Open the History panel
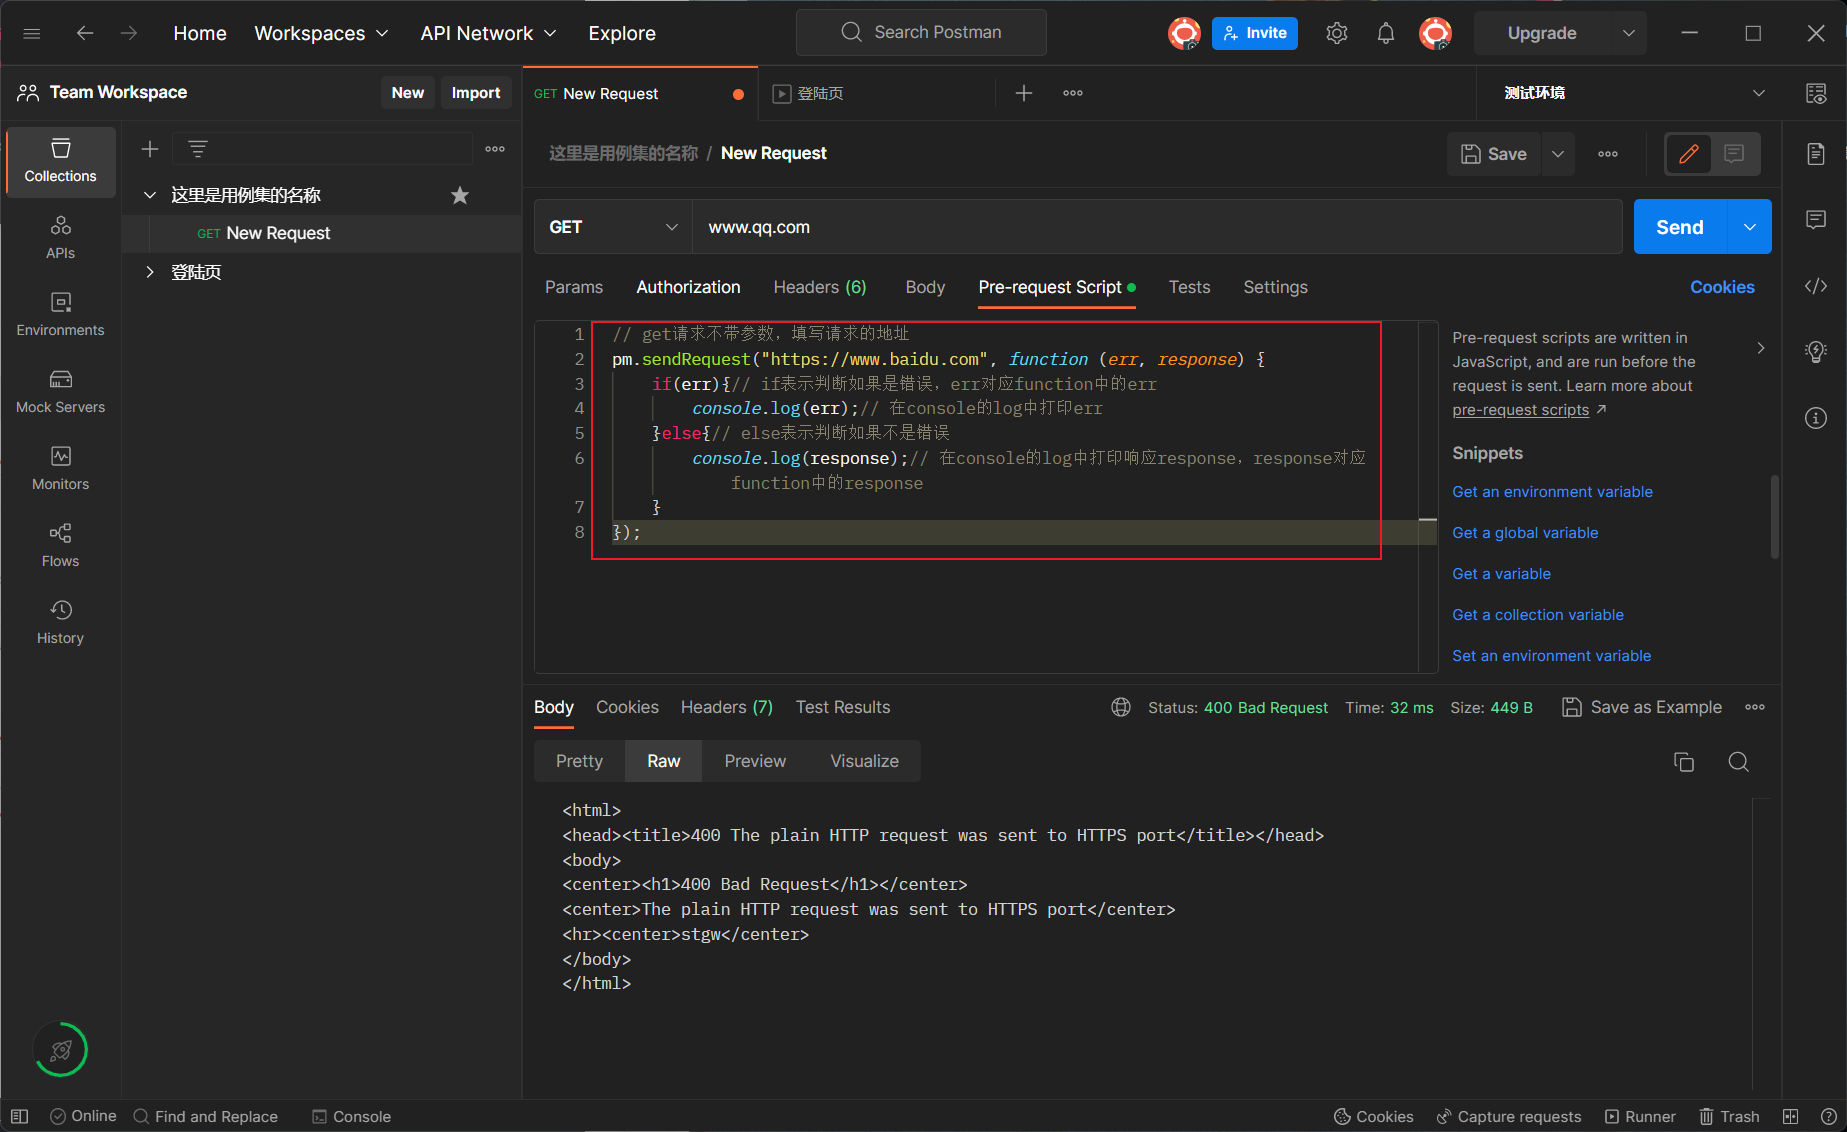 [60, 622]
